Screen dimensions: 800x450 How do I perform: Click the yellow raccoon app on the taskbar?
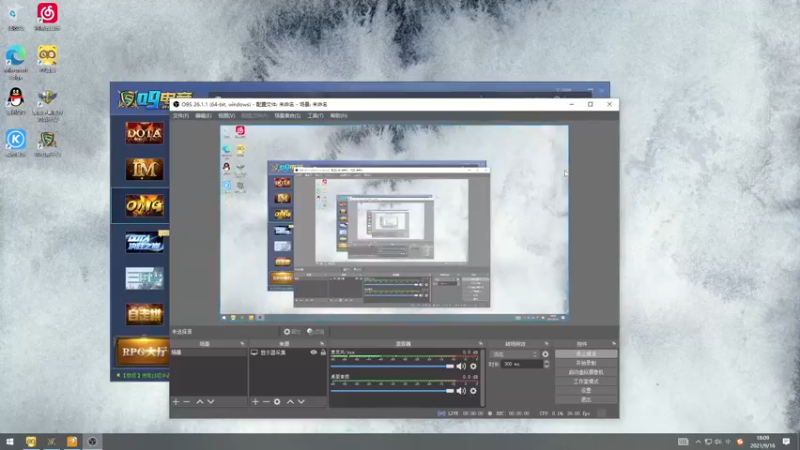(x=31, y=442)
